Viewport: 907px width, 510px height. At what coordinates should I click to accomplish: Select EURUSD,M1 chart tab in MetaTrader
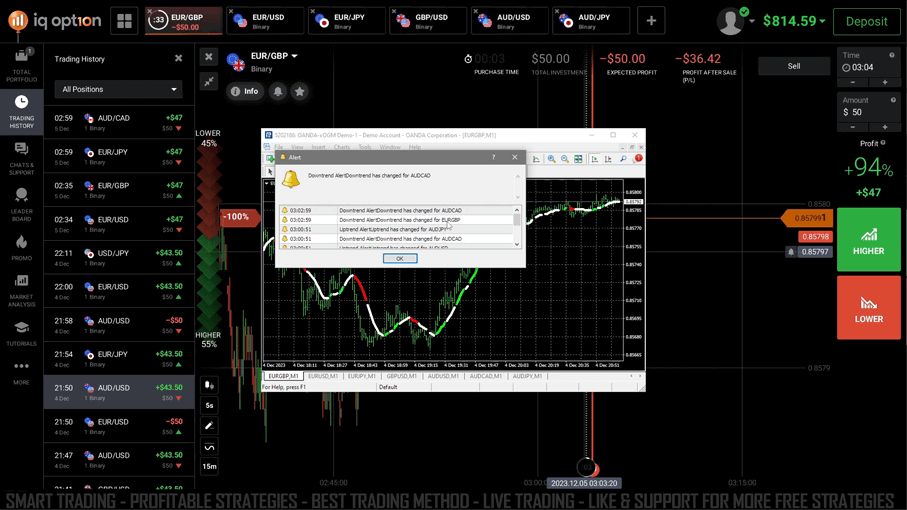323,376
